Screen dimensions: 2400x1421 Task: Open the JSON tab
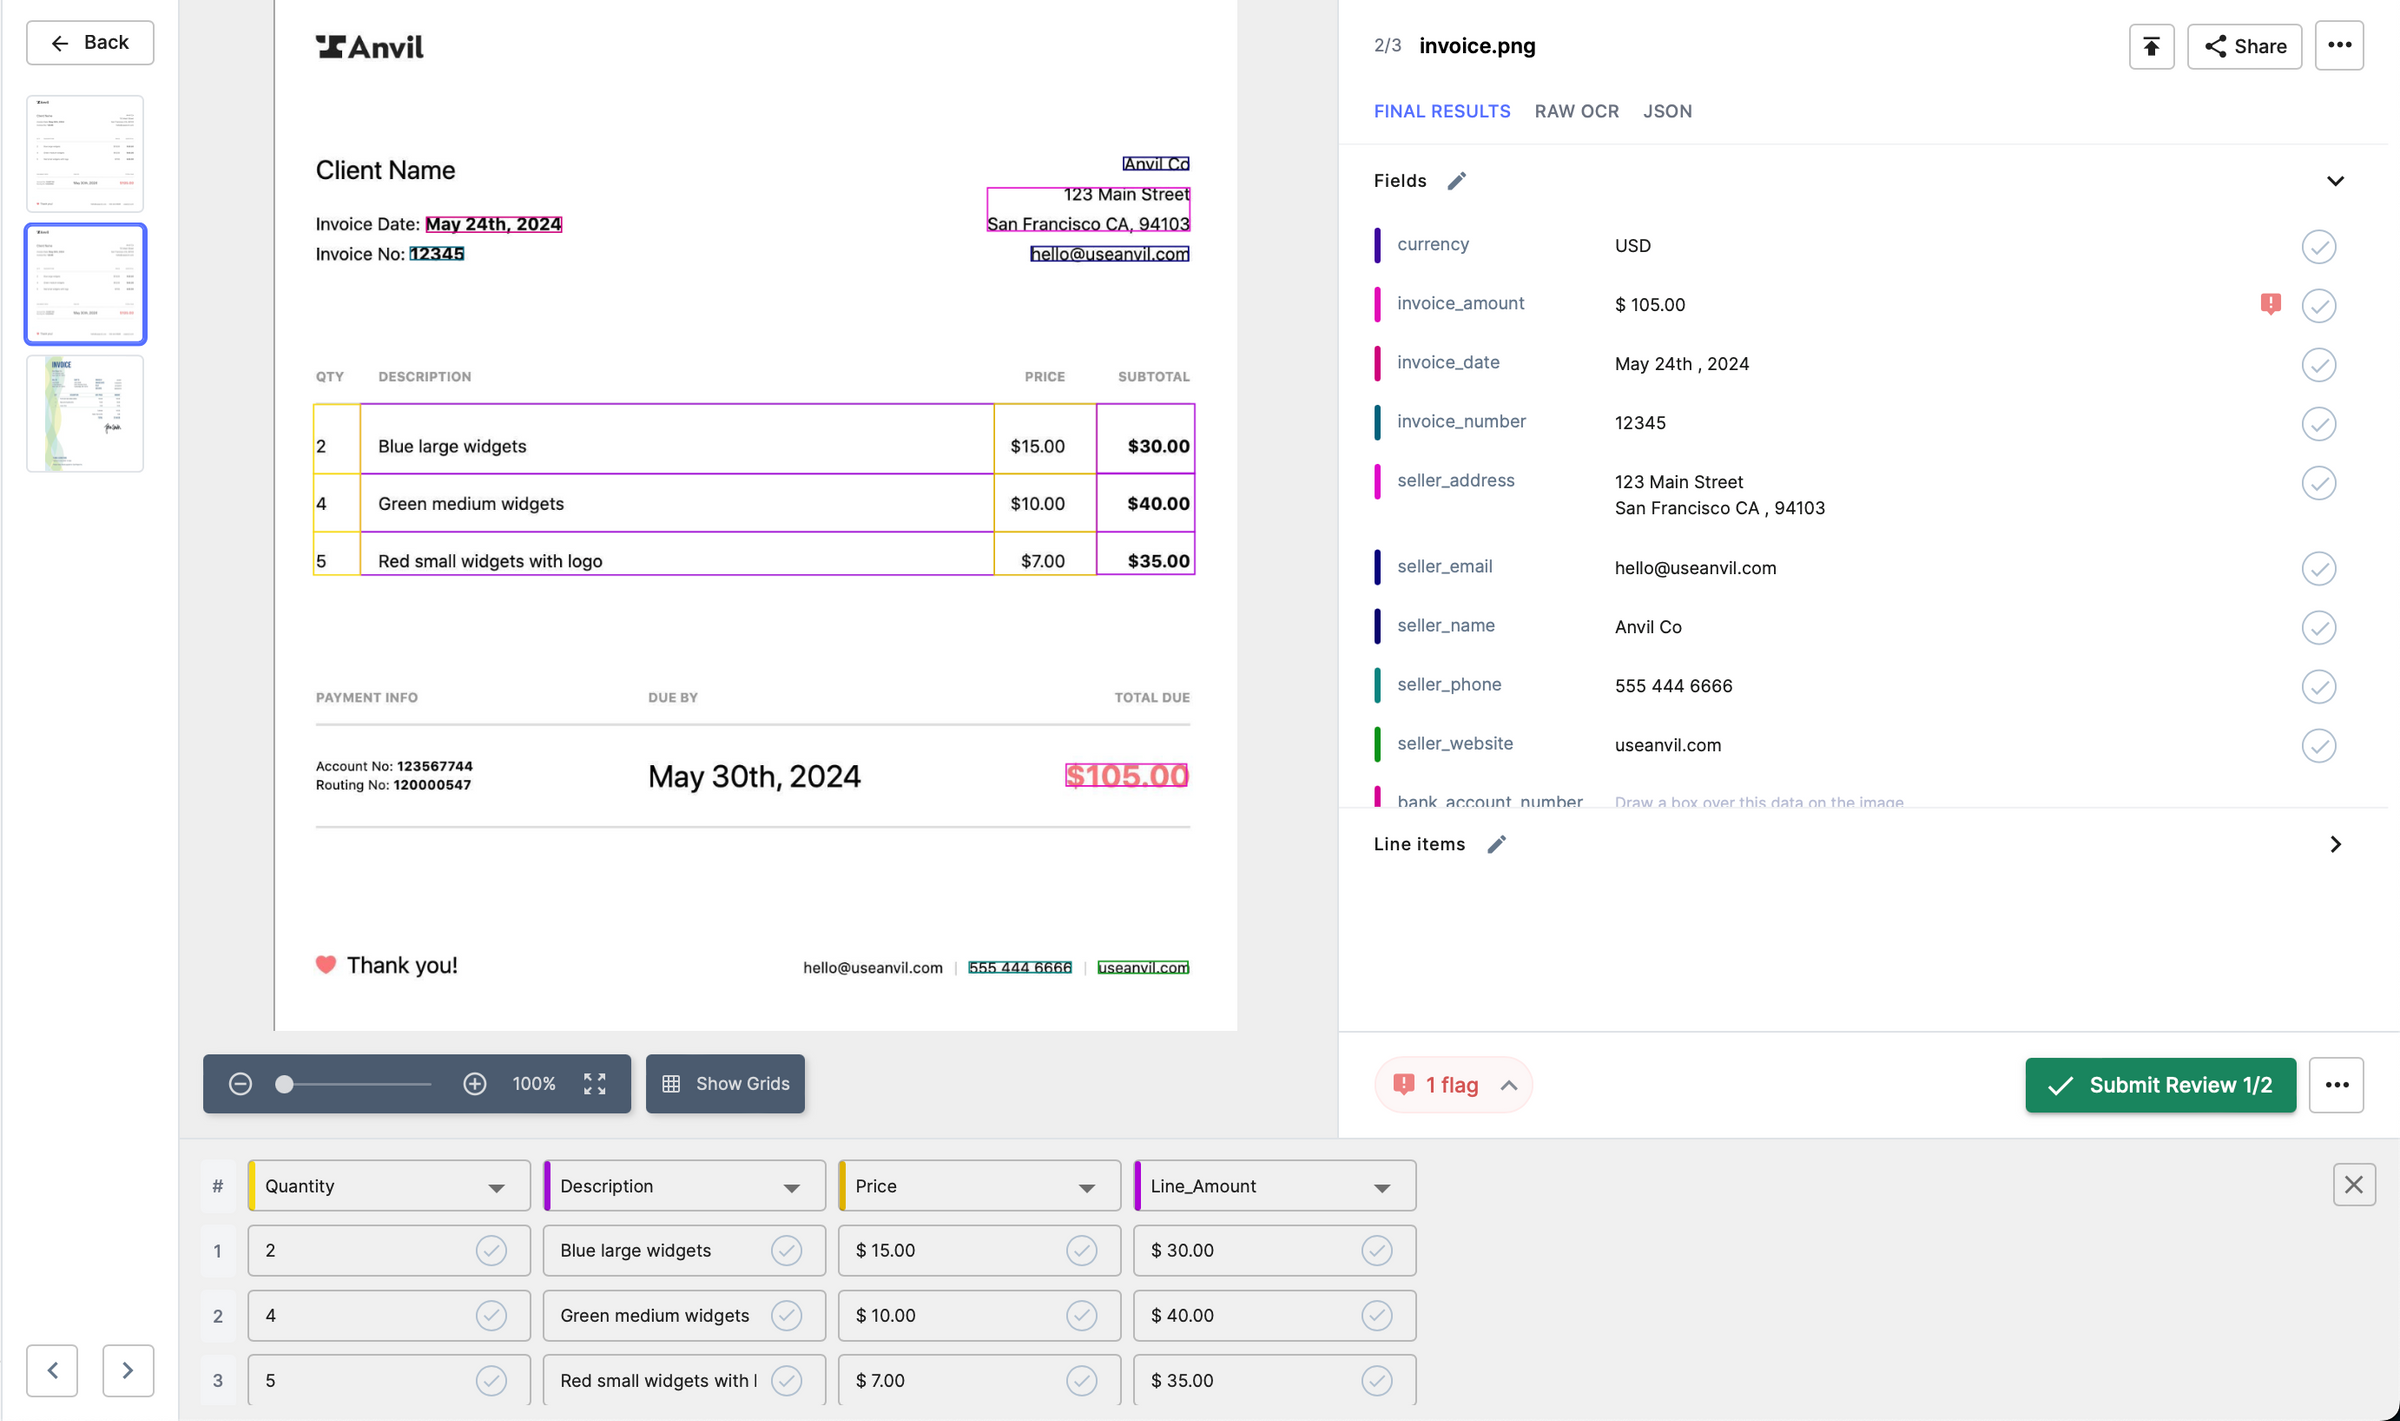1667,111
